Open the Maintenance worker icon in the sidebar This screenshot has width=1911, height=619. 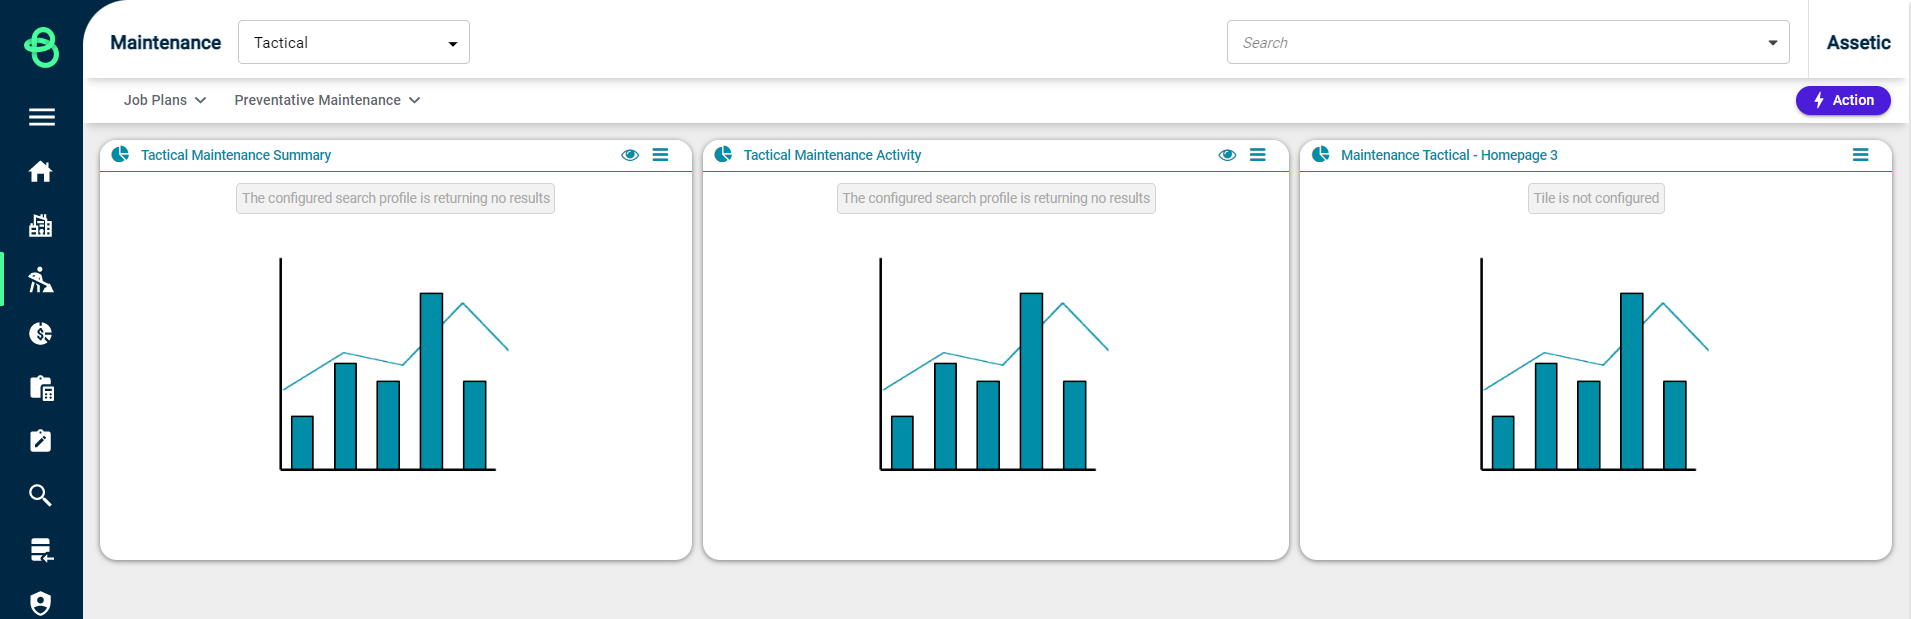click(x=41, y=280)
